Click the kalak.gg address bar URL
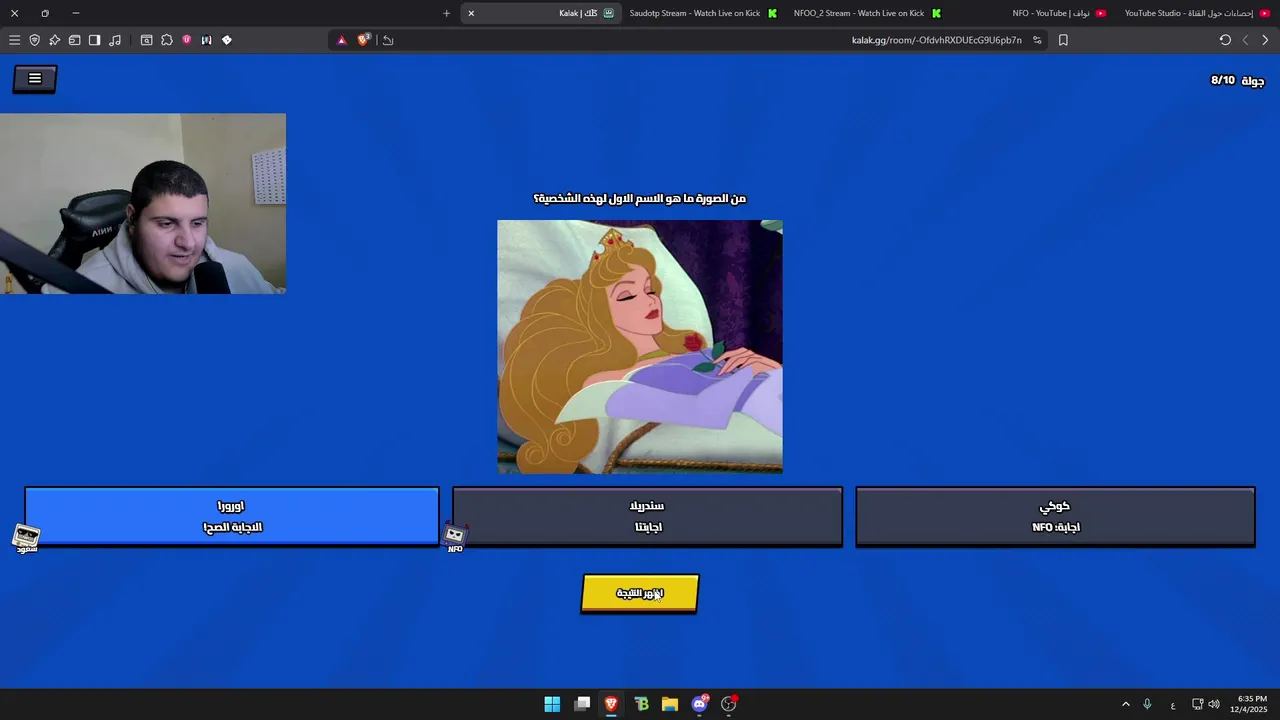This screenshot has width=1280, height=720. coord(936,40)
